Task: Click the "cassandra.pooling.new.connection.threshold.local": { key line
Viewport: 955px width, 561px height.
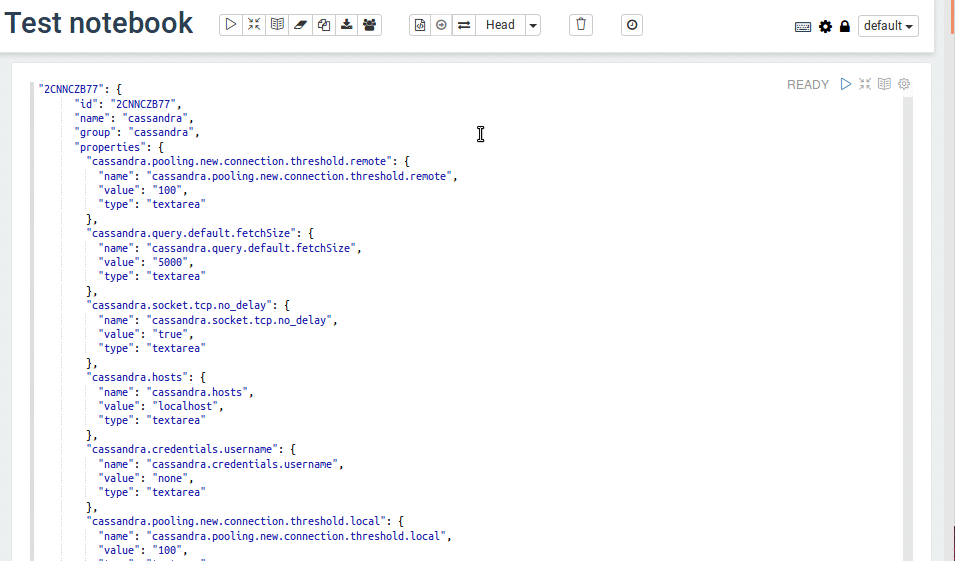Action: (245, 521)
